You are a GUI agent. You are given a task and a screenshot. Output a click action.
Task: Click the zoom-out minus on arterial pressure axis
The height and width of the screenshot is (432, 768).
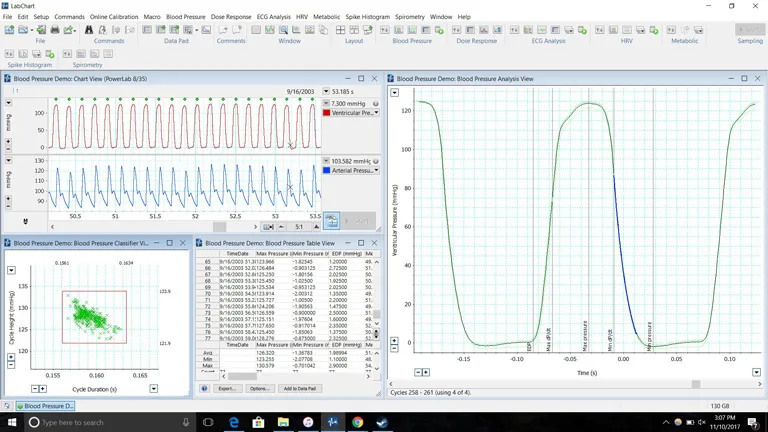tap(9, 207)
